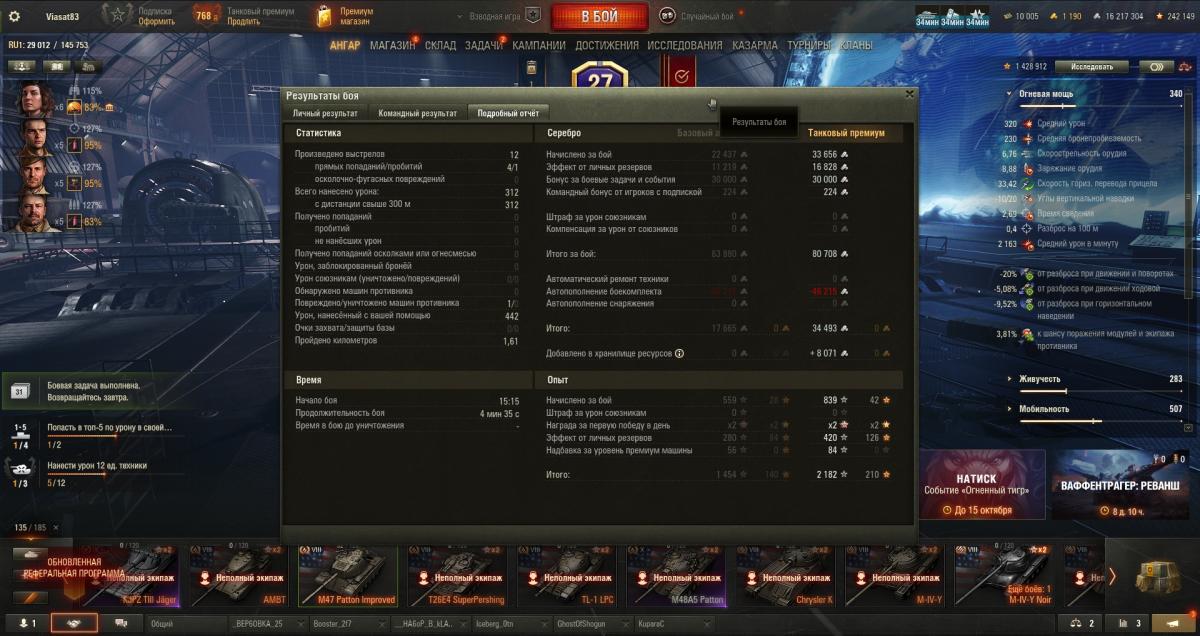Open the compare-list scales counter icon
This screenshot has width=1200, height=636.
coord(1083,623)
